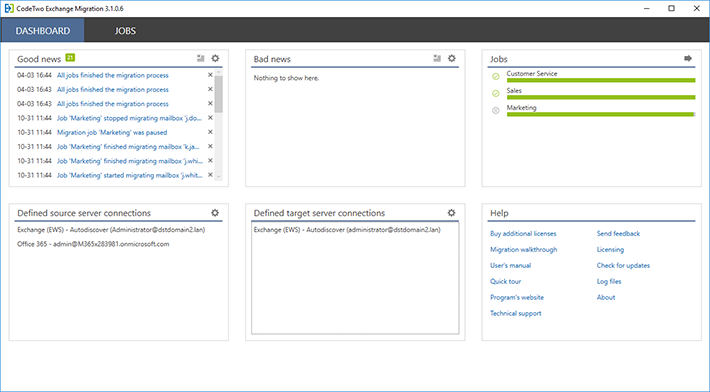Open the Migration walkthrough link
Screen dimensions: 710x392
pos(523,249)
